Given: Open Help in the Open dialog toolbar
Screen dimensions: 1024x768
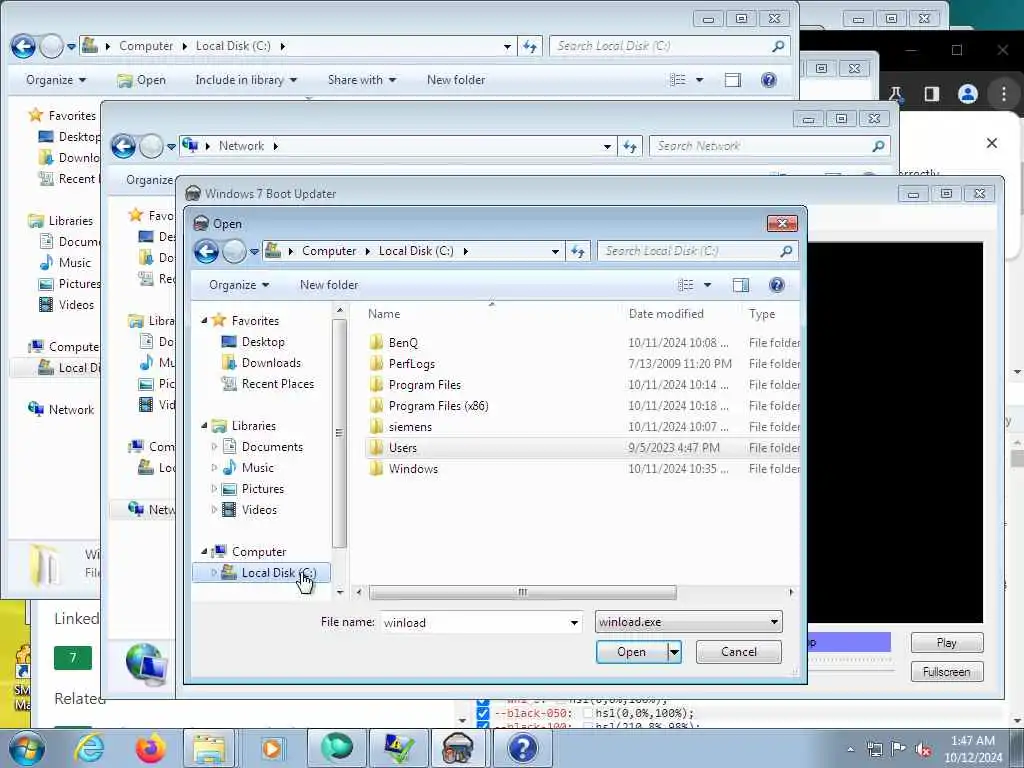Looking at the screenshot, I should [776, 285].
